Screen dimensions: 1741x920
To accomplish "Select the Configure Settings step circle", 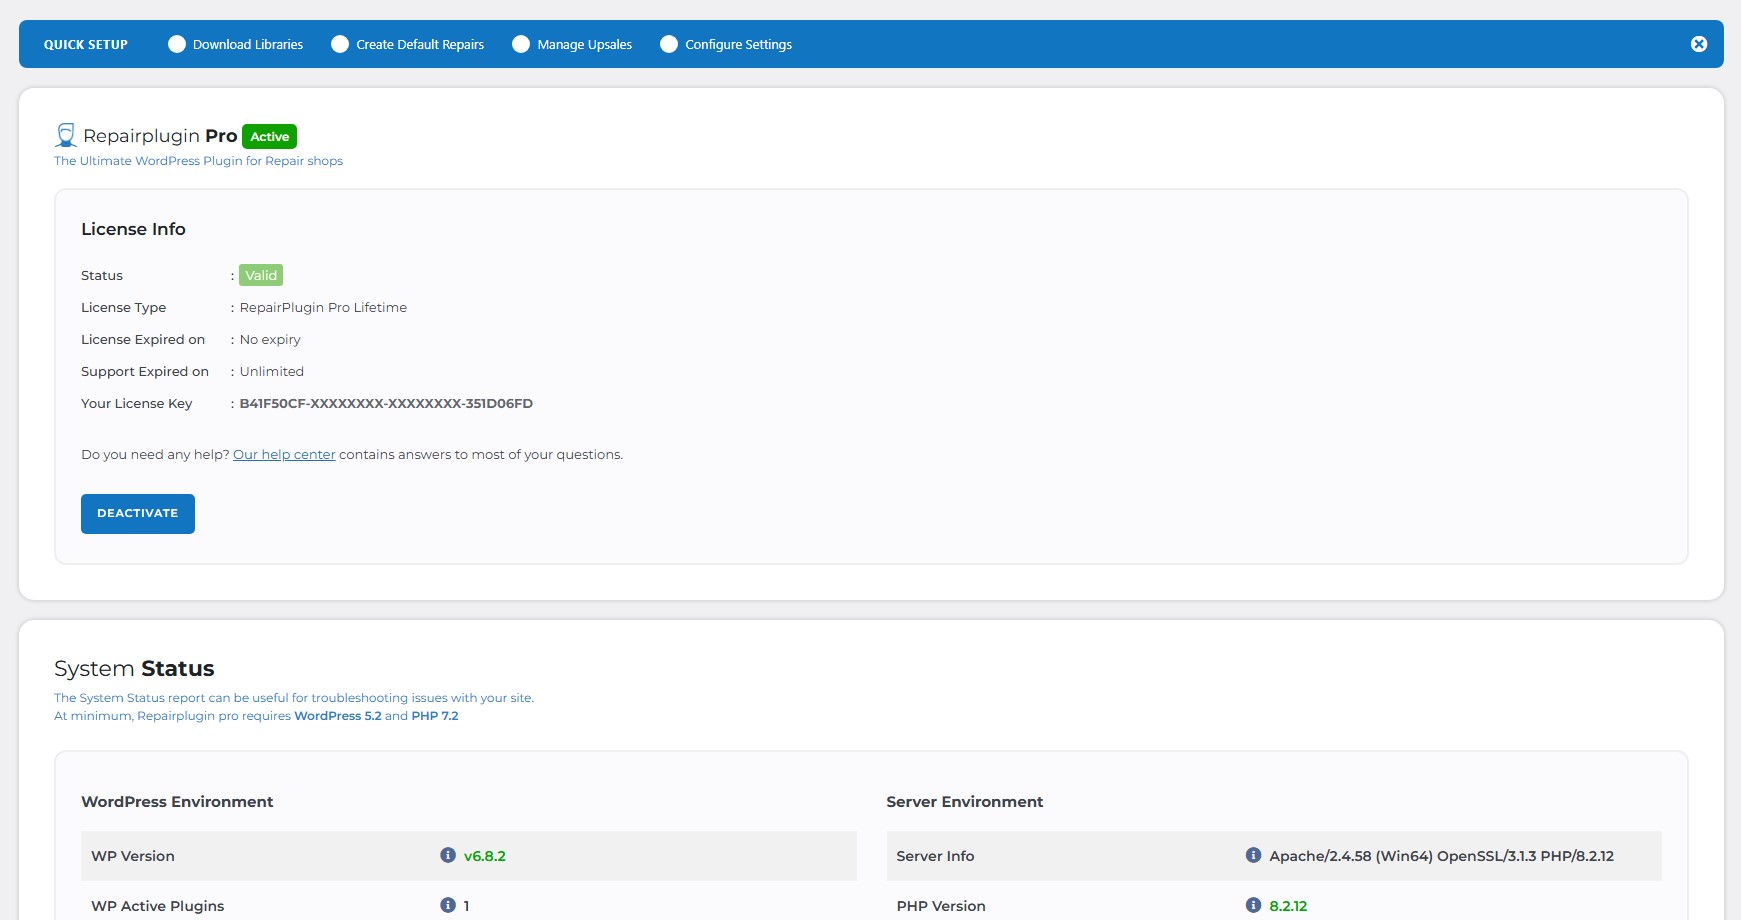I will click(669, 44).
